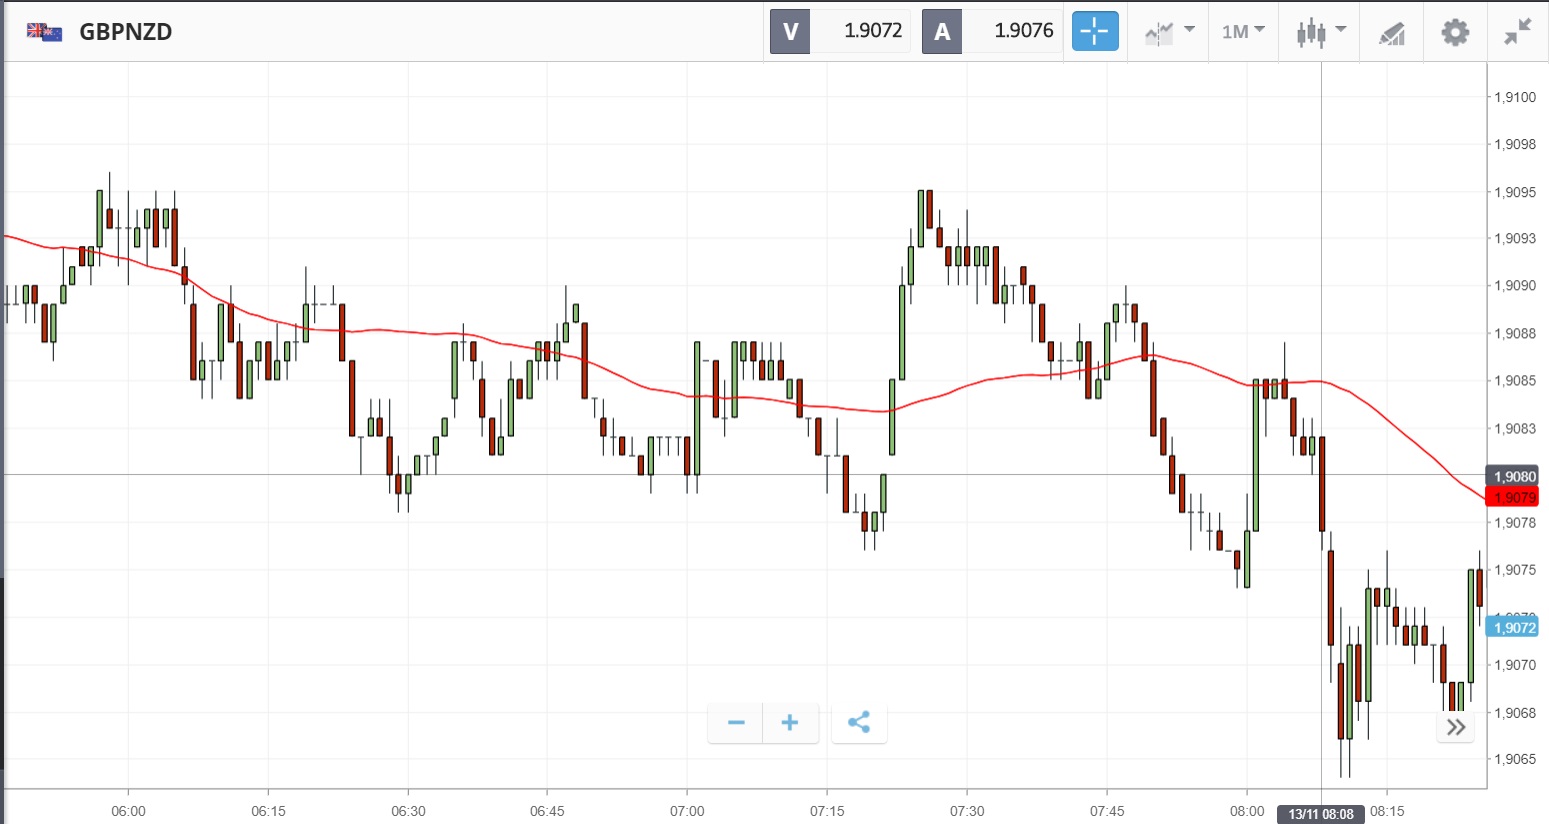This screenshot has height=824, width=1549.
Task: Click the GBPNZD flag icon
Action: [x=44, y=32]
